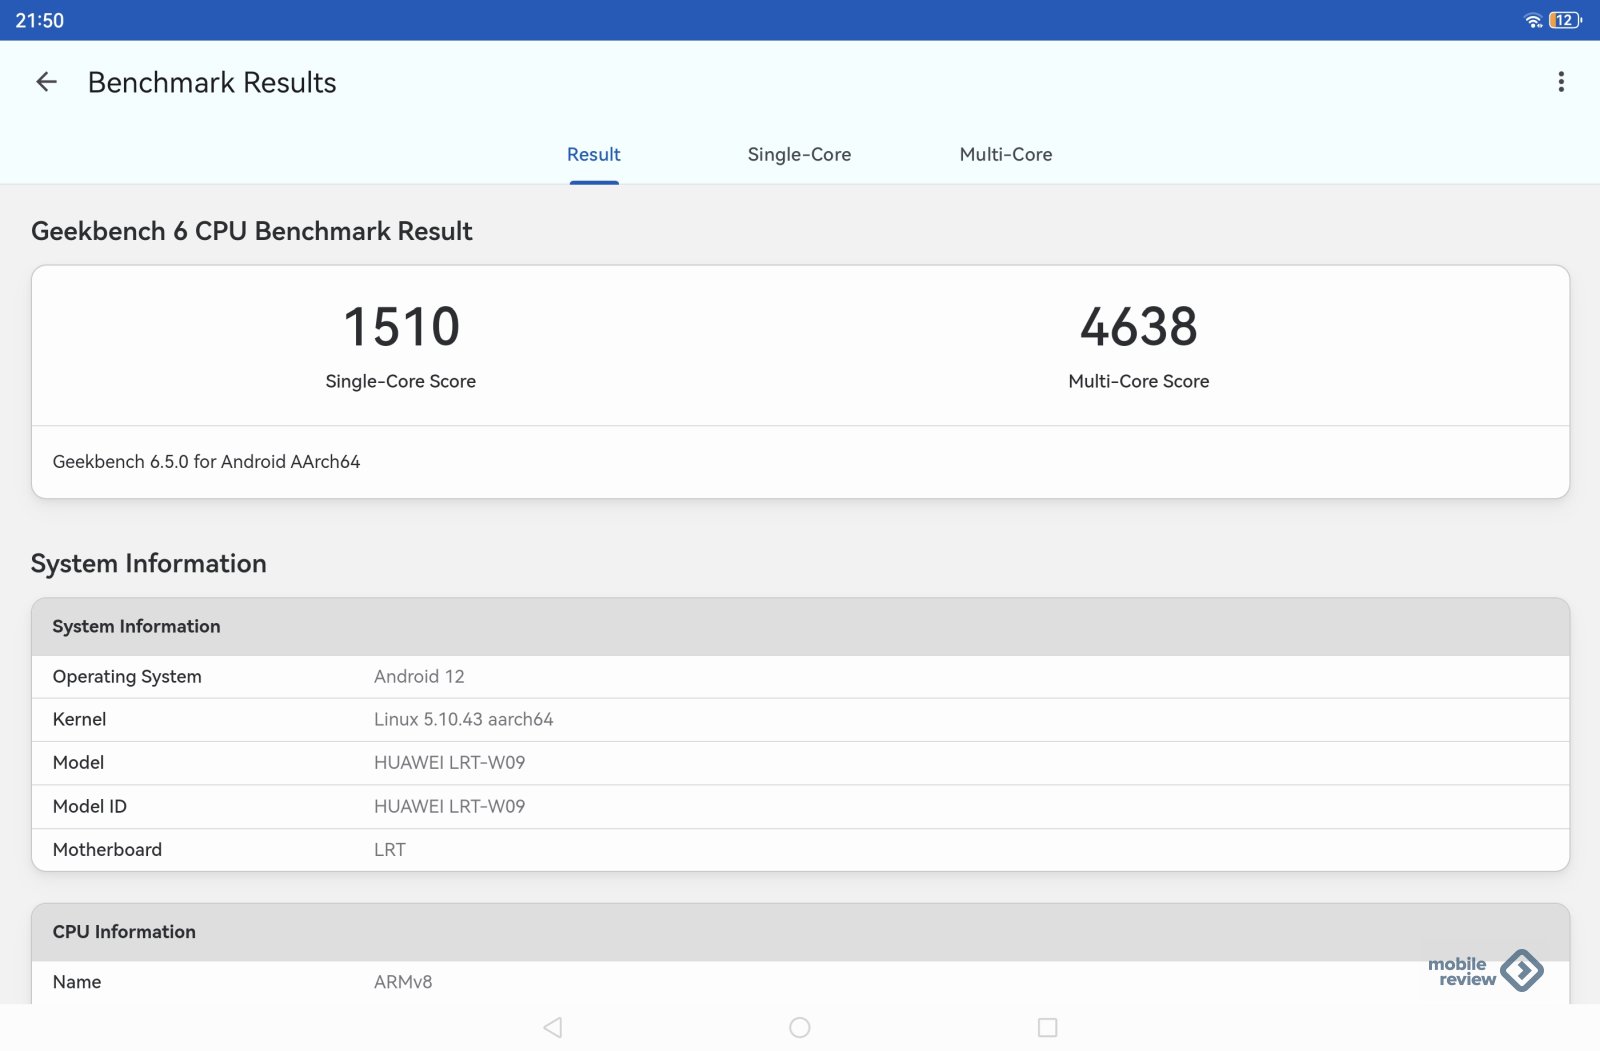Tap the back arrow icon
Screen dimensions: 1600x1051
46,82
